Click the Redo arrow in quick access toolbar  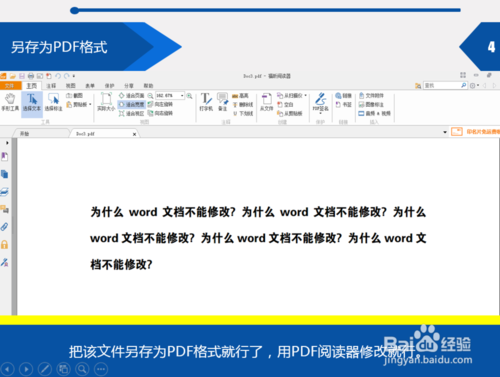coord(67,76)
